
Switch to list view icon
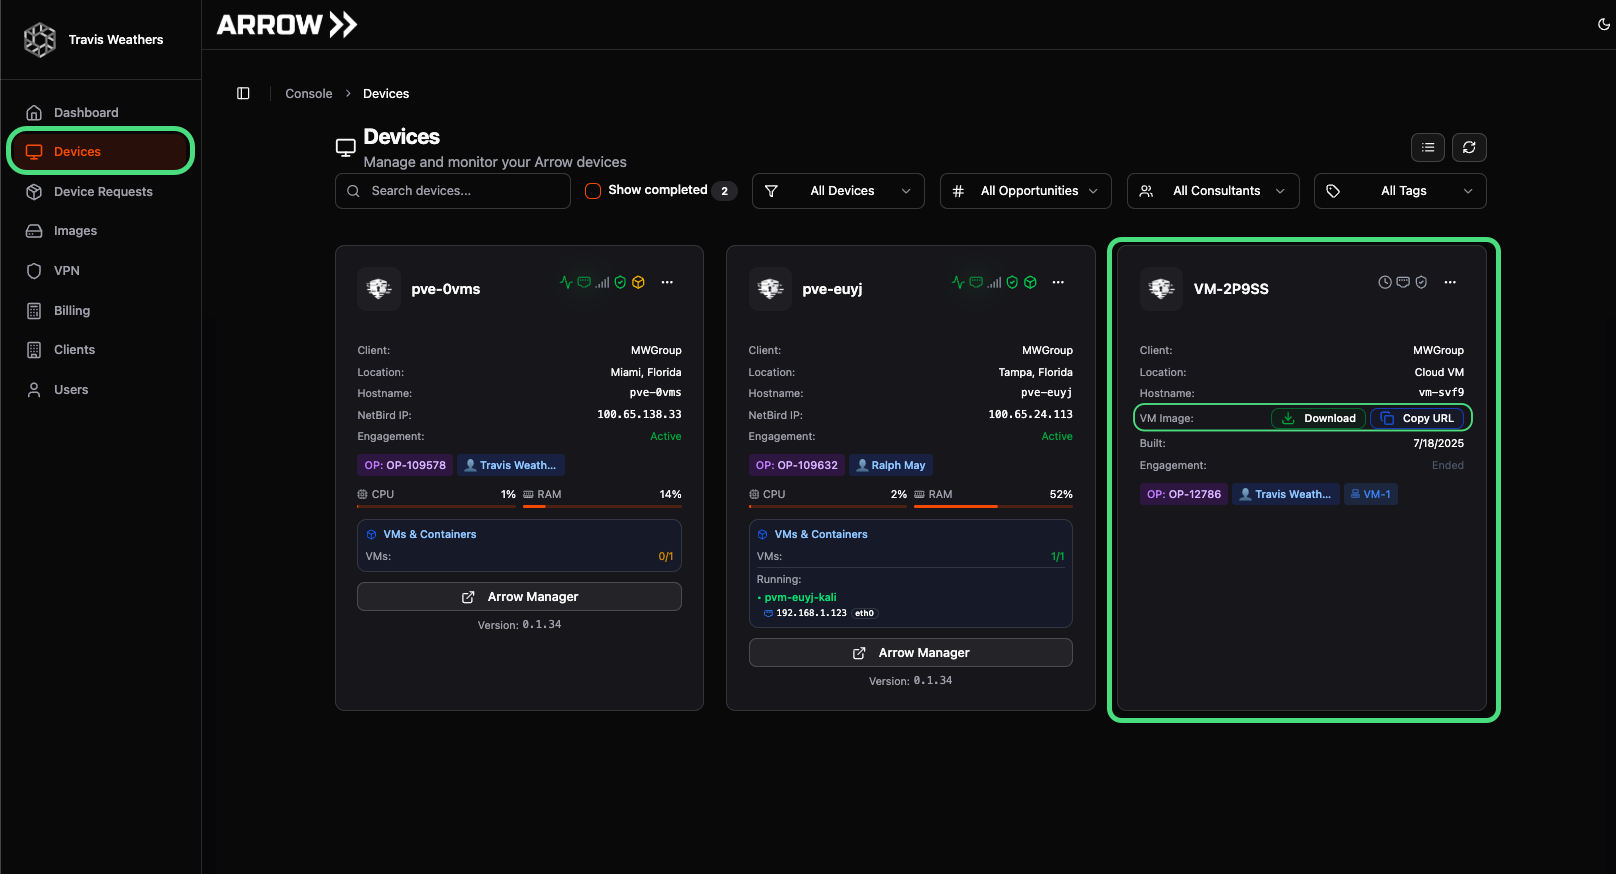tap(1427, 148)
